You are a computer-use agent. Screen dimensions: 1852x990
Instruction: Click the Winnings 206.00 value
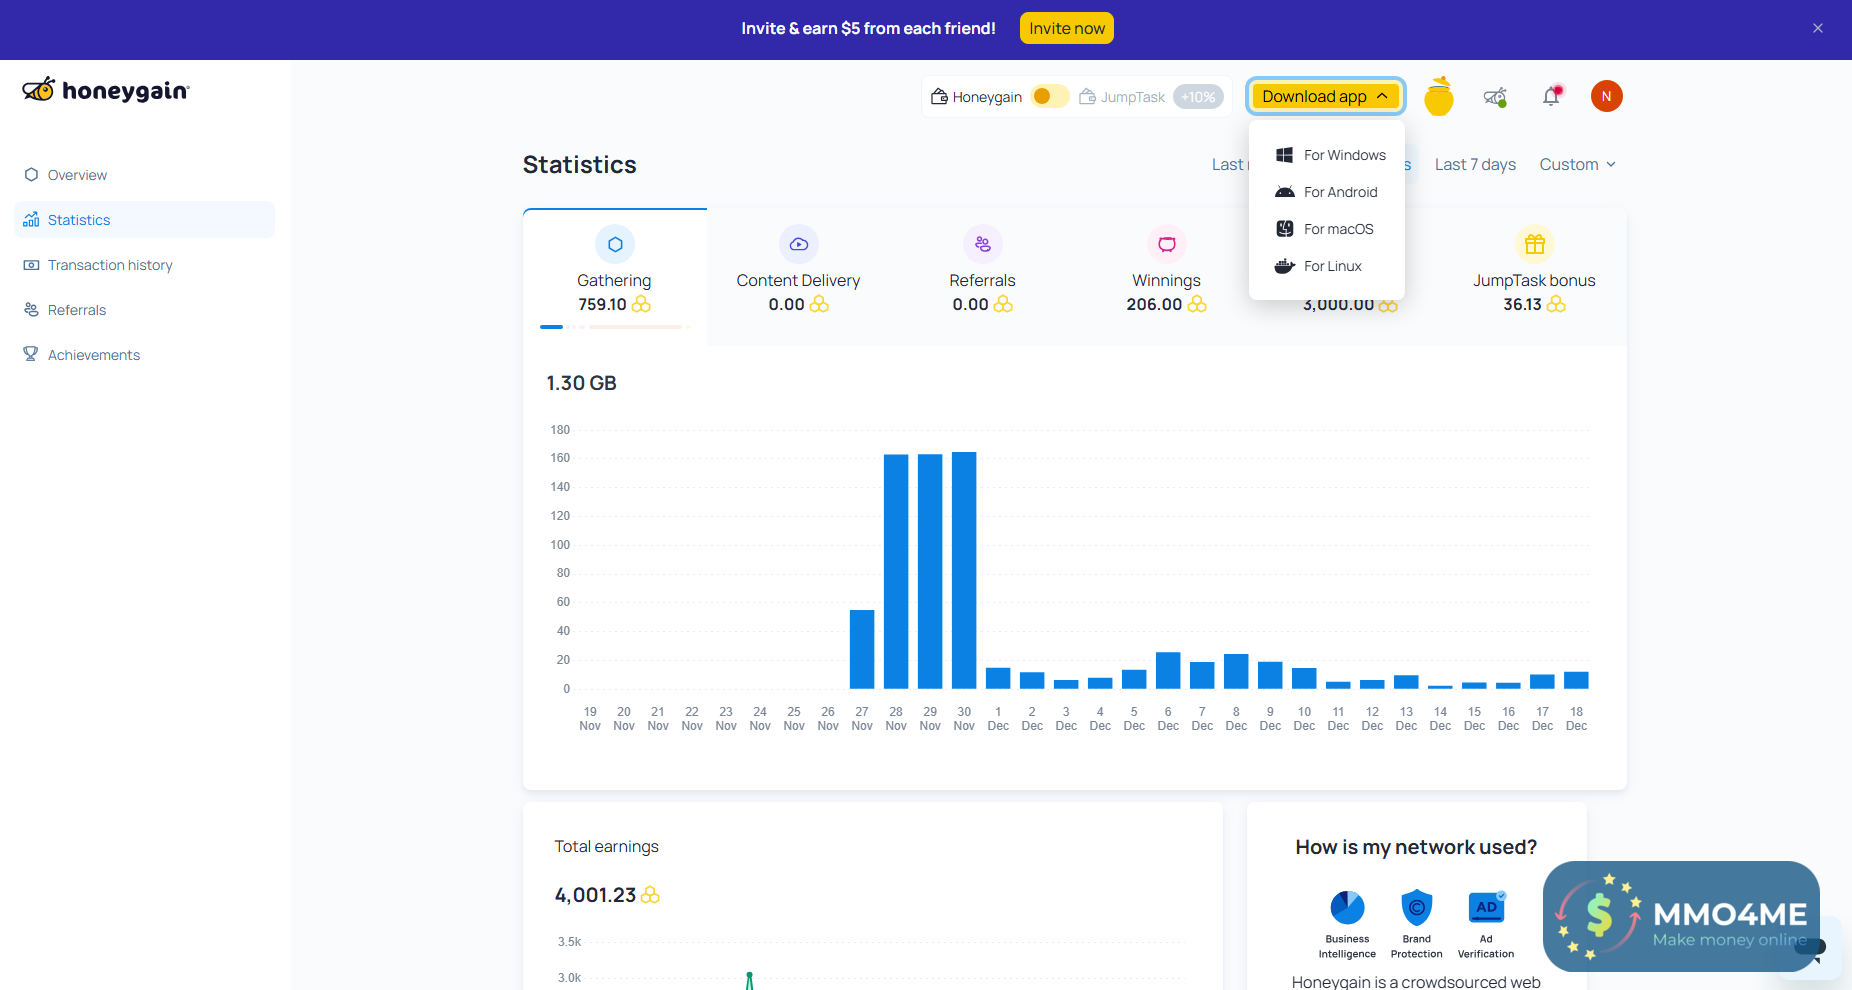click(1154, 304)
